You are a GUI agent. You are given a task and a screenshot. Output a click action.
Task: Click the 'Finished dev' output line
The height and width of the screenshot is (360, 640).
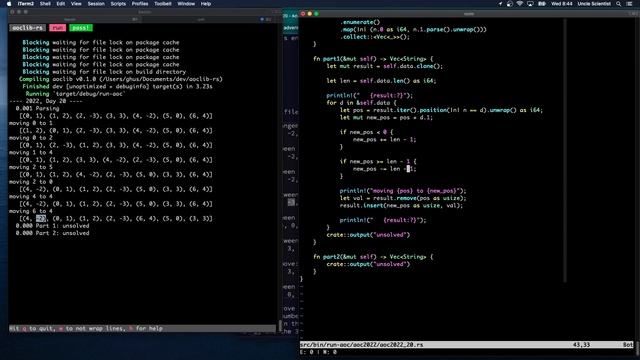(x=117, y=87)
